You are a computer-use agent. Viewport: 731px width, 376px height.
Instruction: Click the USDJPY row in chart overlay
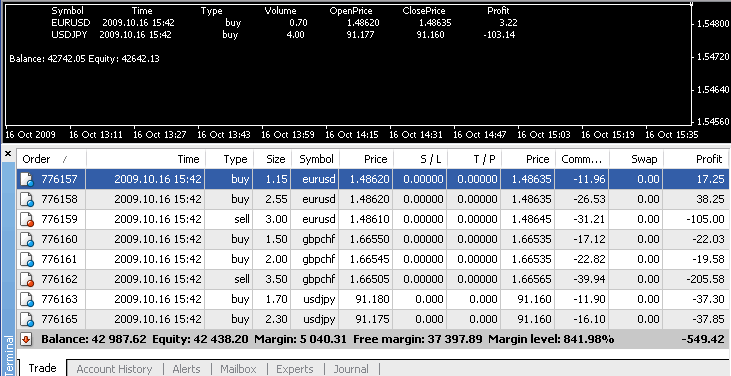(x=283, y=35)
